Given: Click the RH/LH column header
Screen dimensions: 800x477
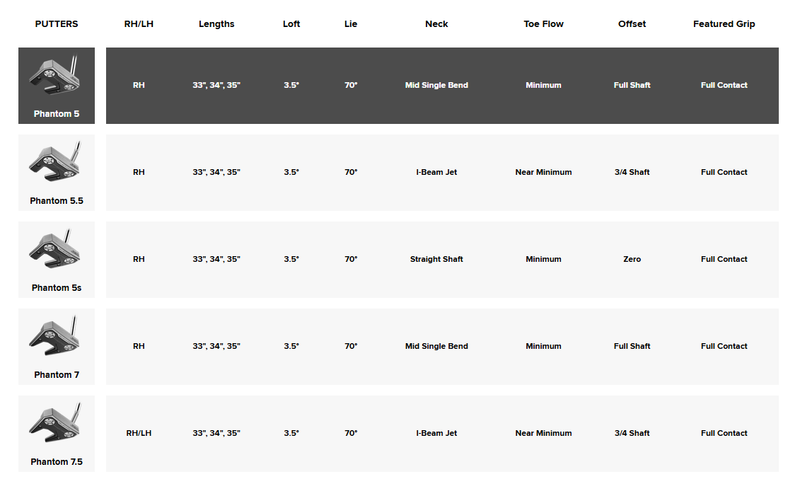Looking at the screenshot, I should coord(139,24).
